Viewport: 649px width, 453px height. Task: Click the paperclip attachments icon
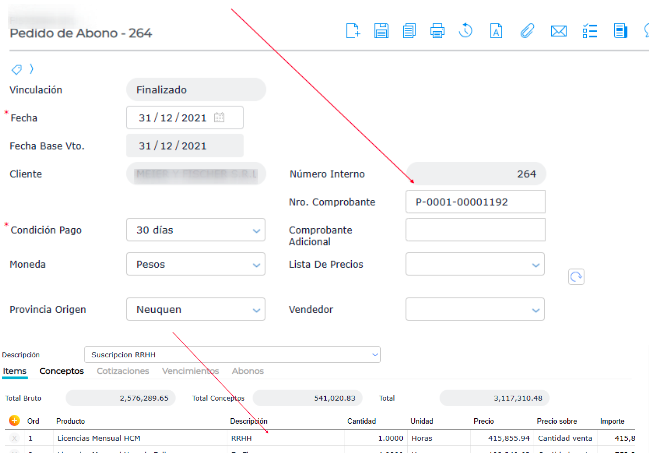coord(527,31)
